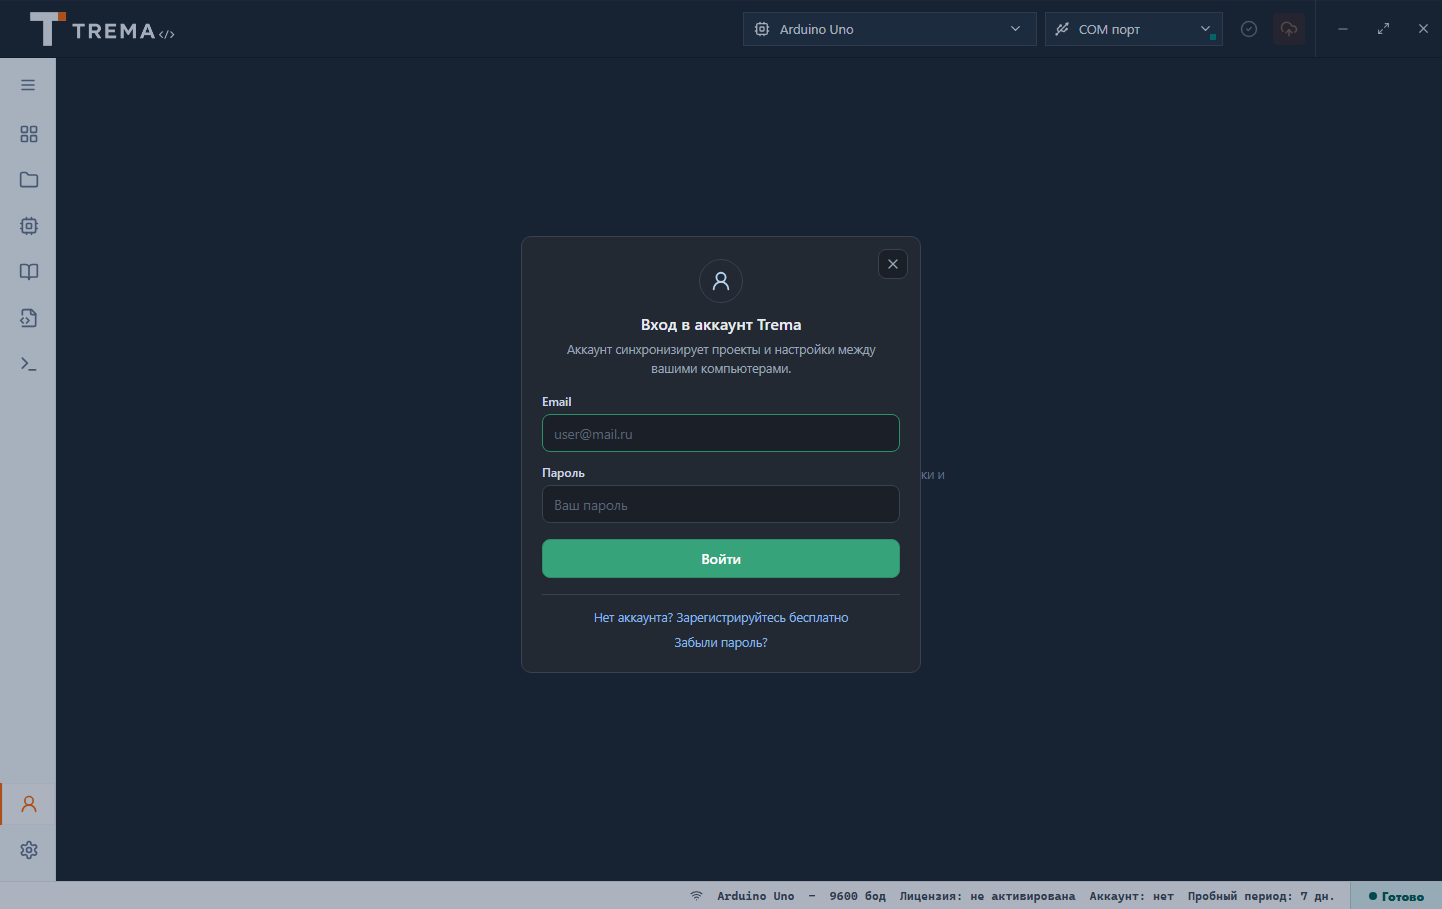Open the Зарегистрируйтесь бесплатно registration link
1442x909 pixels.
point(762,618)
